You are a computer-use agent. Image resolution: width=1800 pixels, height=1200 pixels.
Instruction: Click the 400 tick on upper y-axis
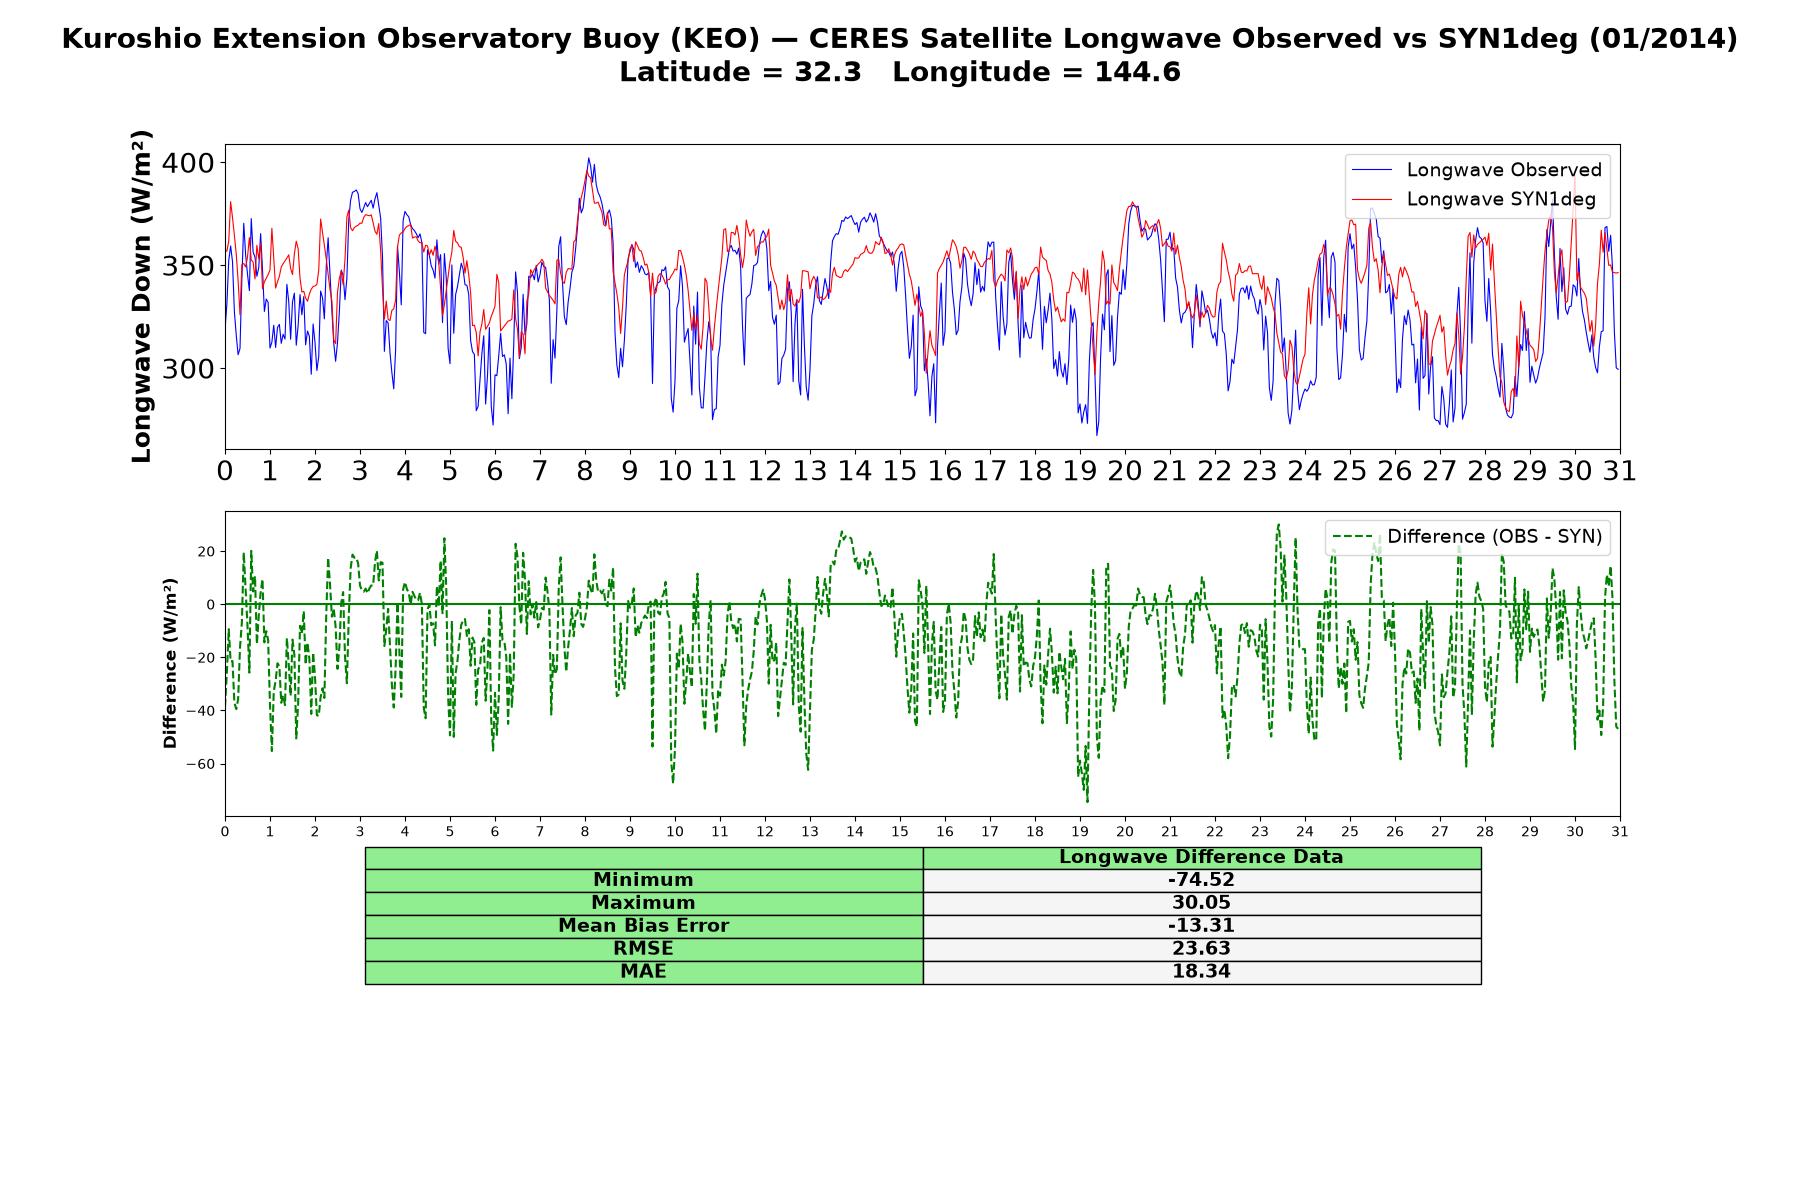point(189,163)
